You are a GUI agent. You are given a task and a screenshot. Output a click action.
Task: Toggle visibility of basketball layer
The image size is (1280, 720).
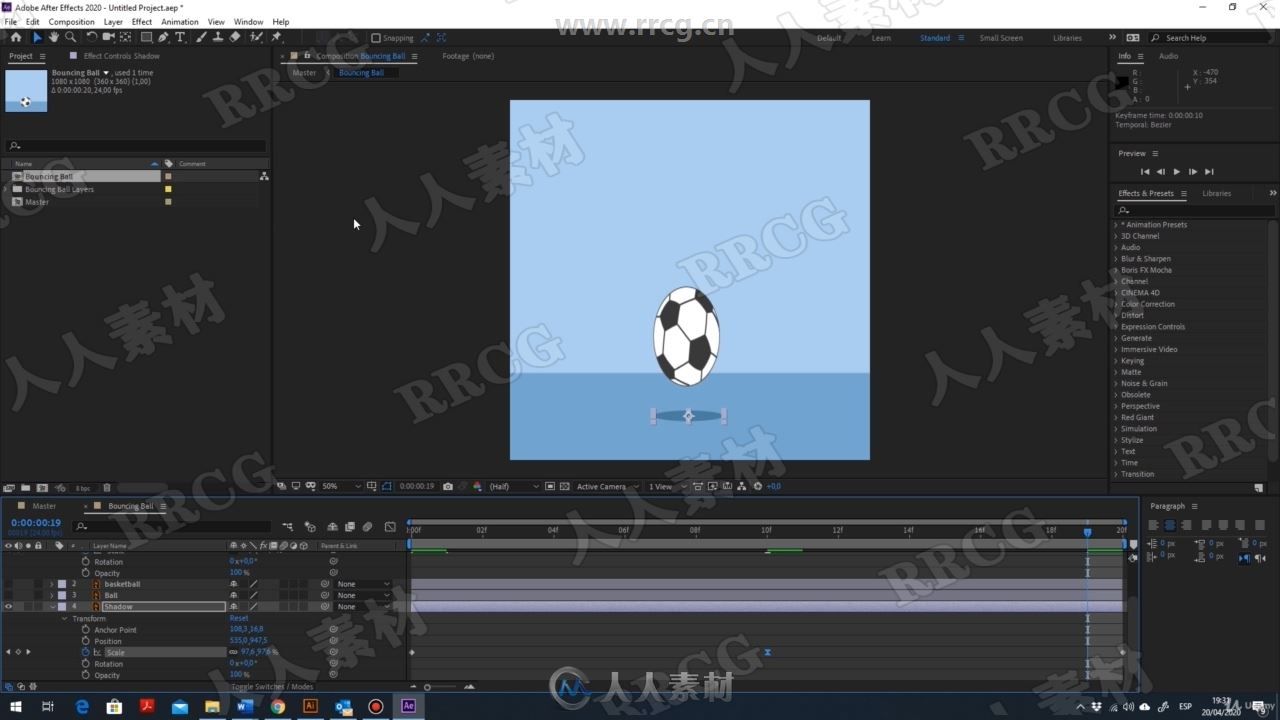click(x=8, y=584)
